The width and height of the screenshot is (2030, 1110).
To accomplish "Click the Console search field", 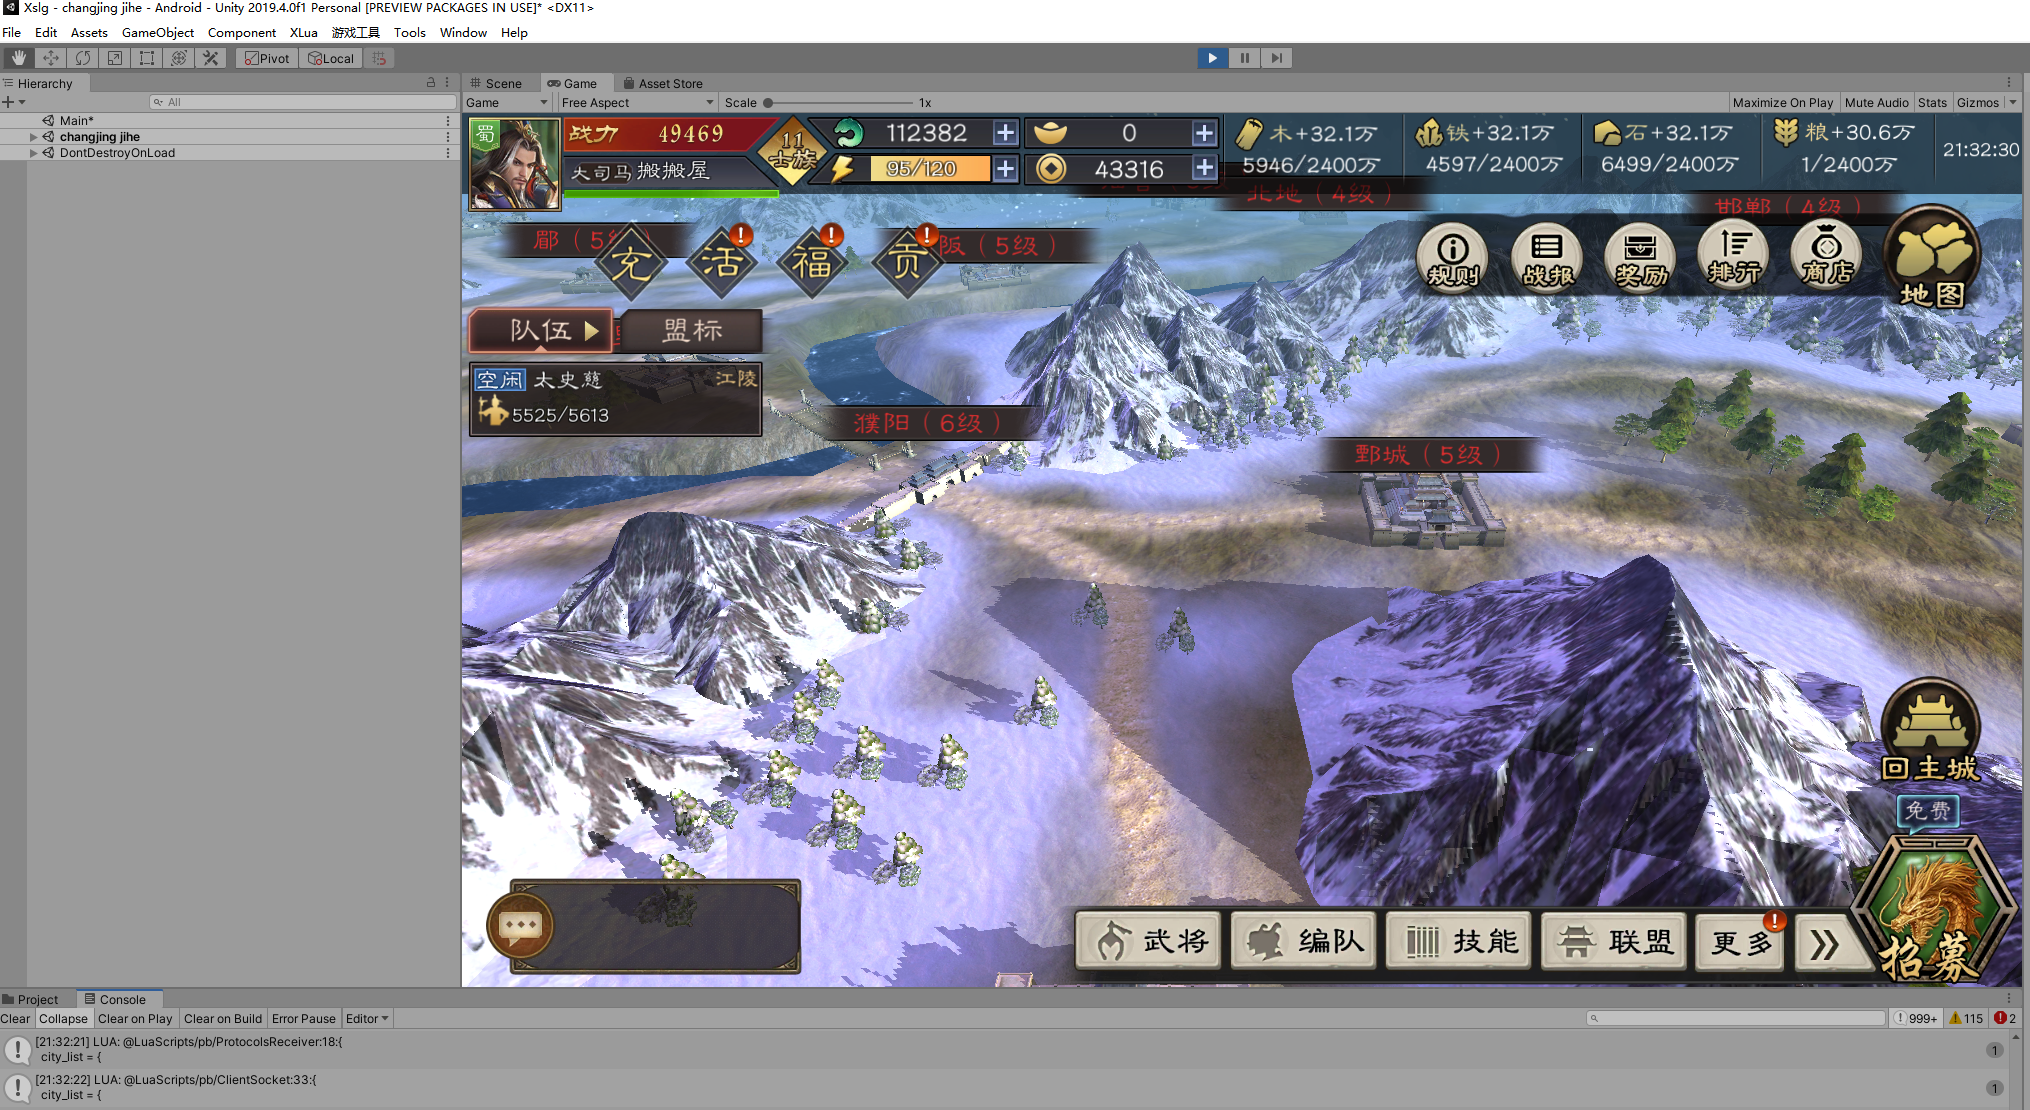I will 1735,1018.
